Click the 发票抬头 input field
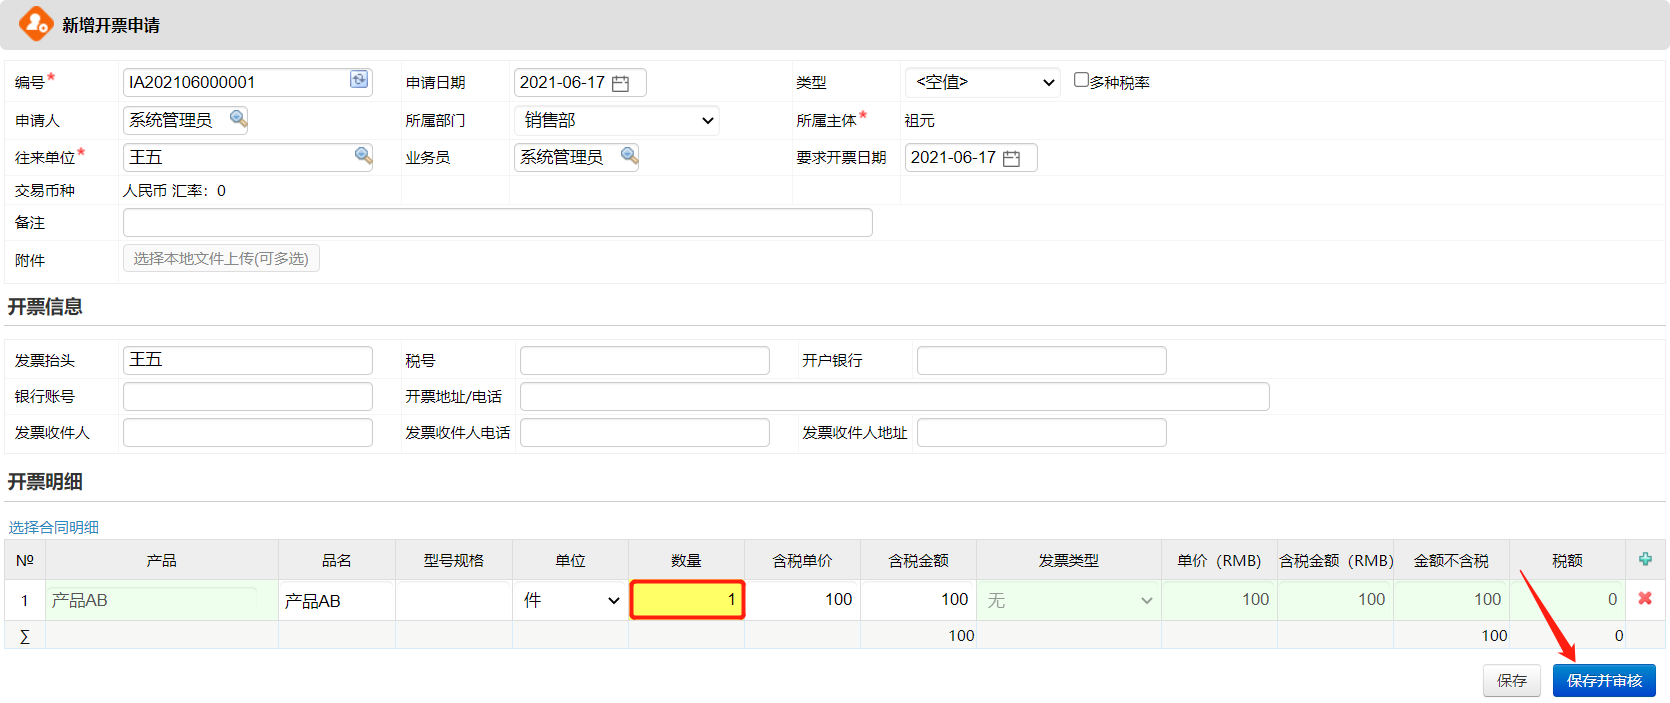Viewport: 1670px width, 703px height. pos(247,360)
